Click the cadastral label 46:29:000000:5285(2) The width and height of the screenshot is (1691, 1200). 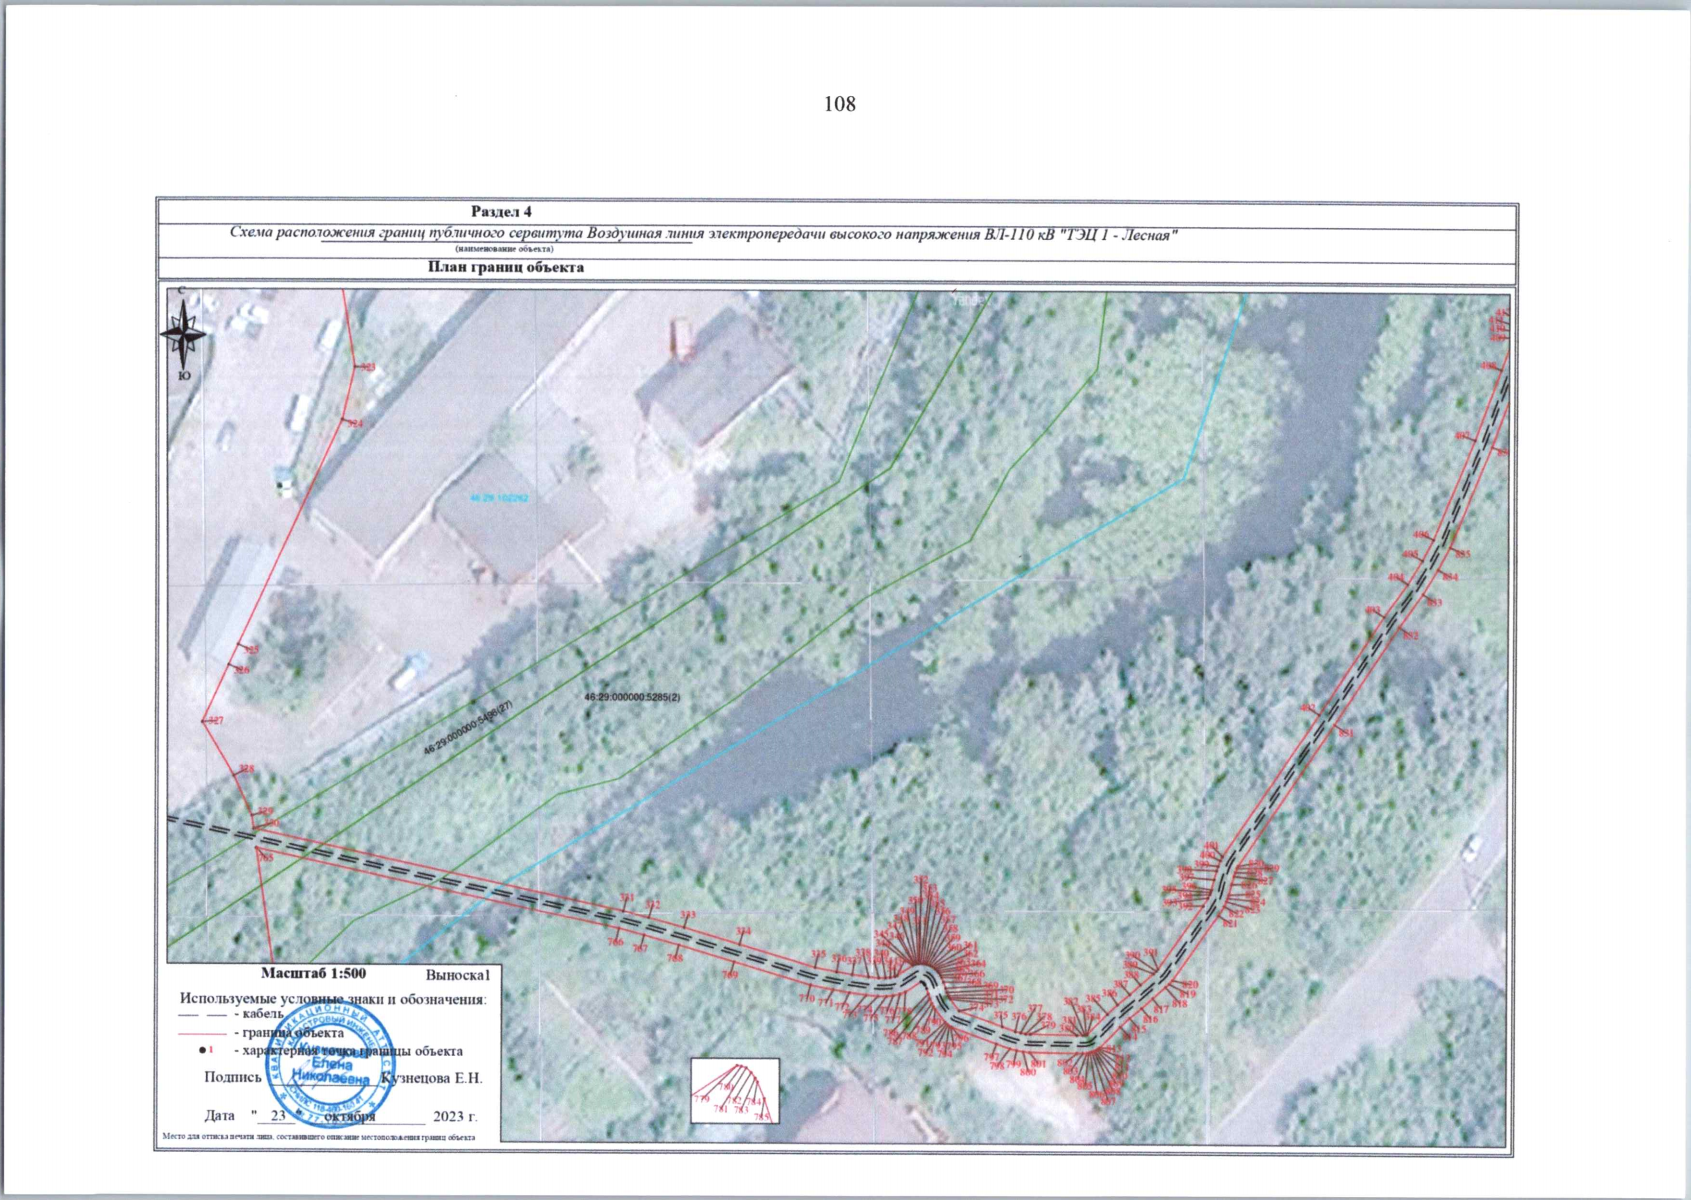tap(631, 697)
